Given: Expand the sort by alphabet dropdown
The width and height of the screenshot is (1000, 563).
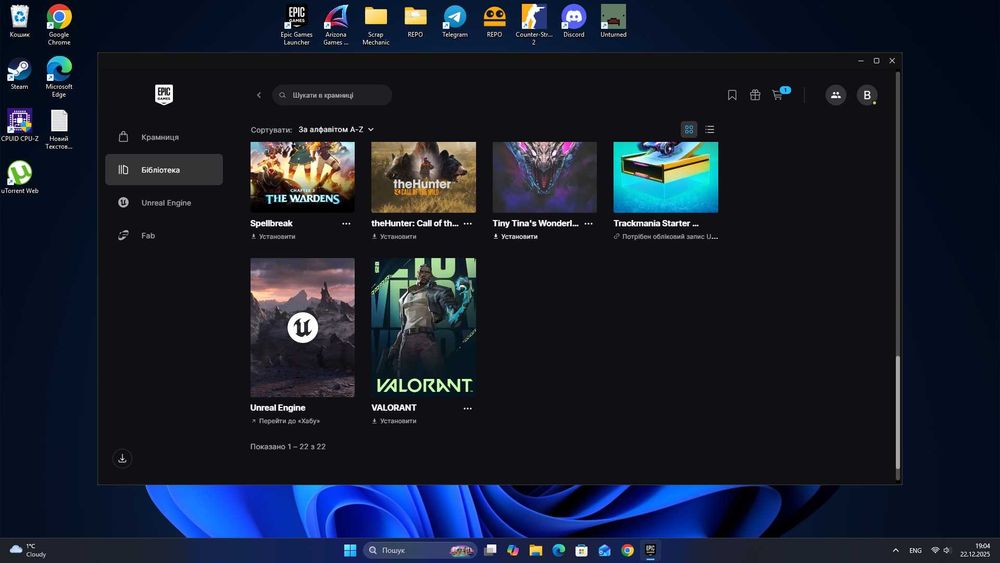Looking at the screenshot, I should 336,130.
